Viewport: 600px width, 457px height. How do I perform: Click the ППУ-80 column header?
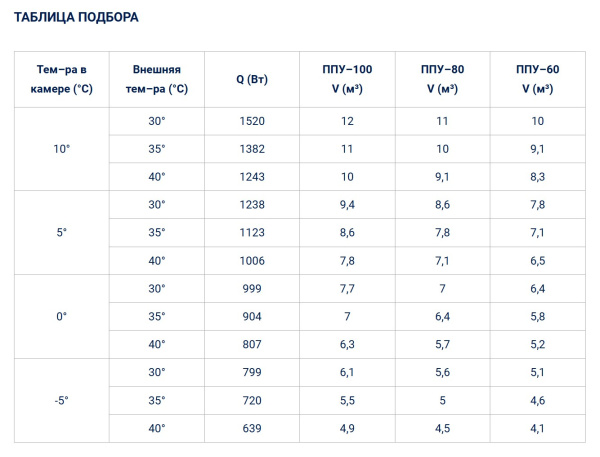[x=443, y=79]
